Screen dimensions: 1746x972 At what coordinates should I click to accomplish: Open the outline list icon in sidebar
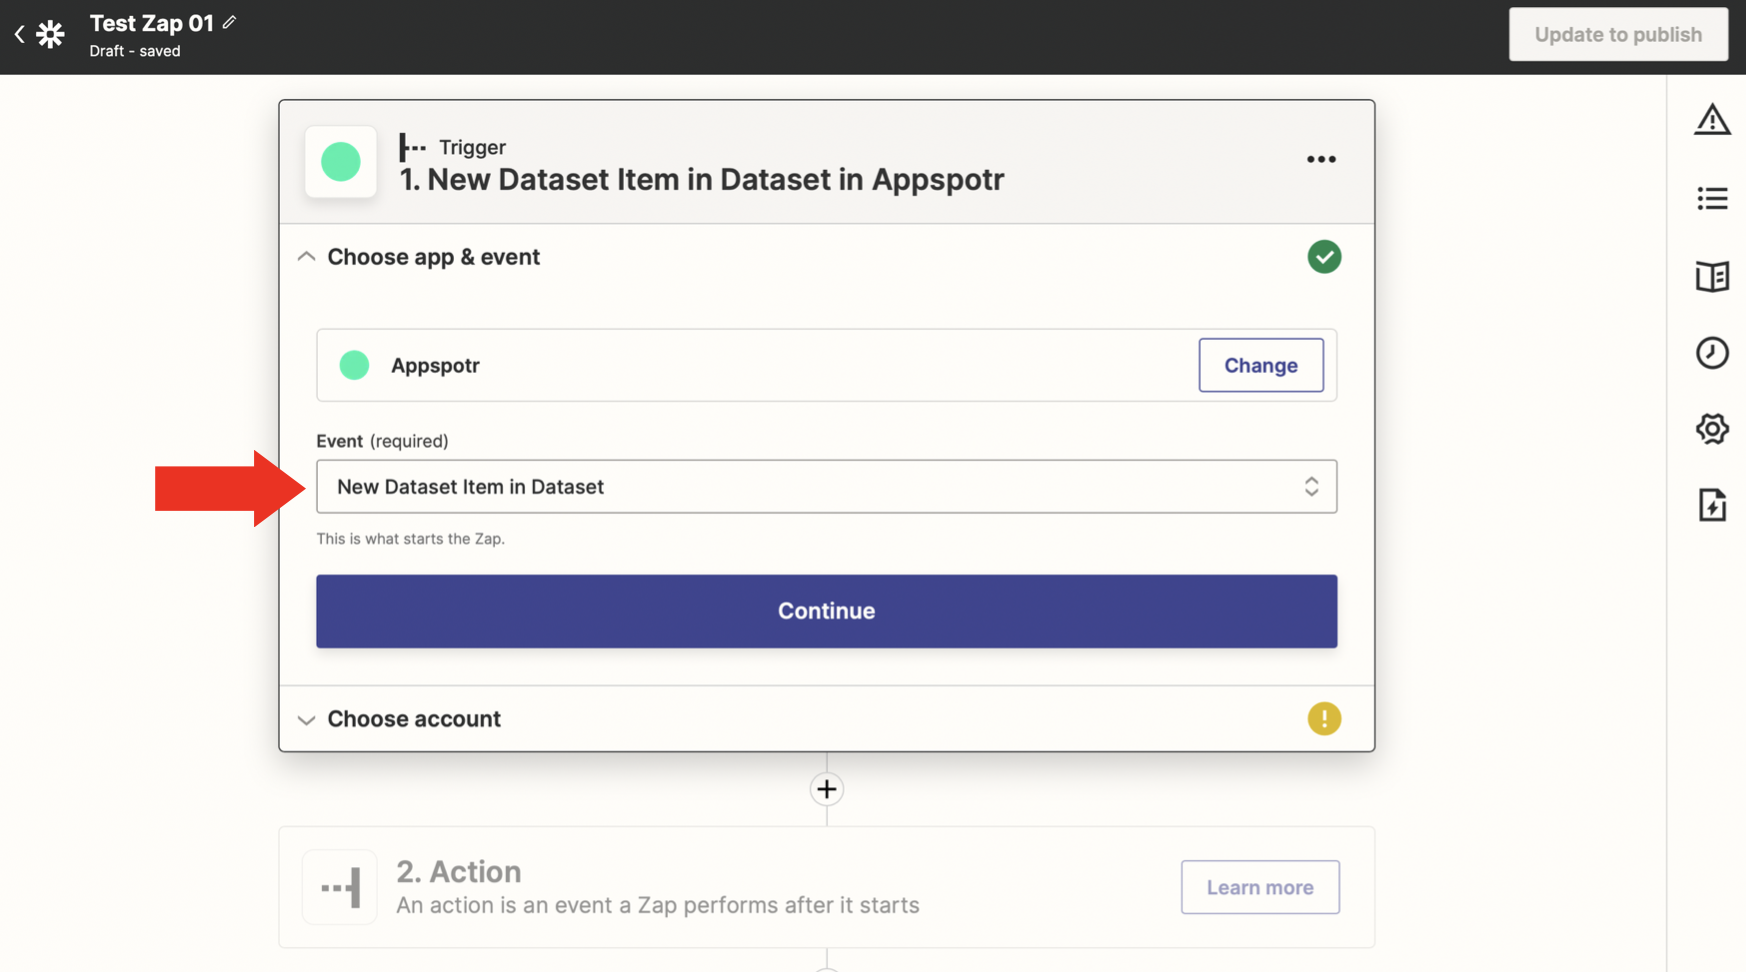pyautogui.click(x=1712, y=198)
